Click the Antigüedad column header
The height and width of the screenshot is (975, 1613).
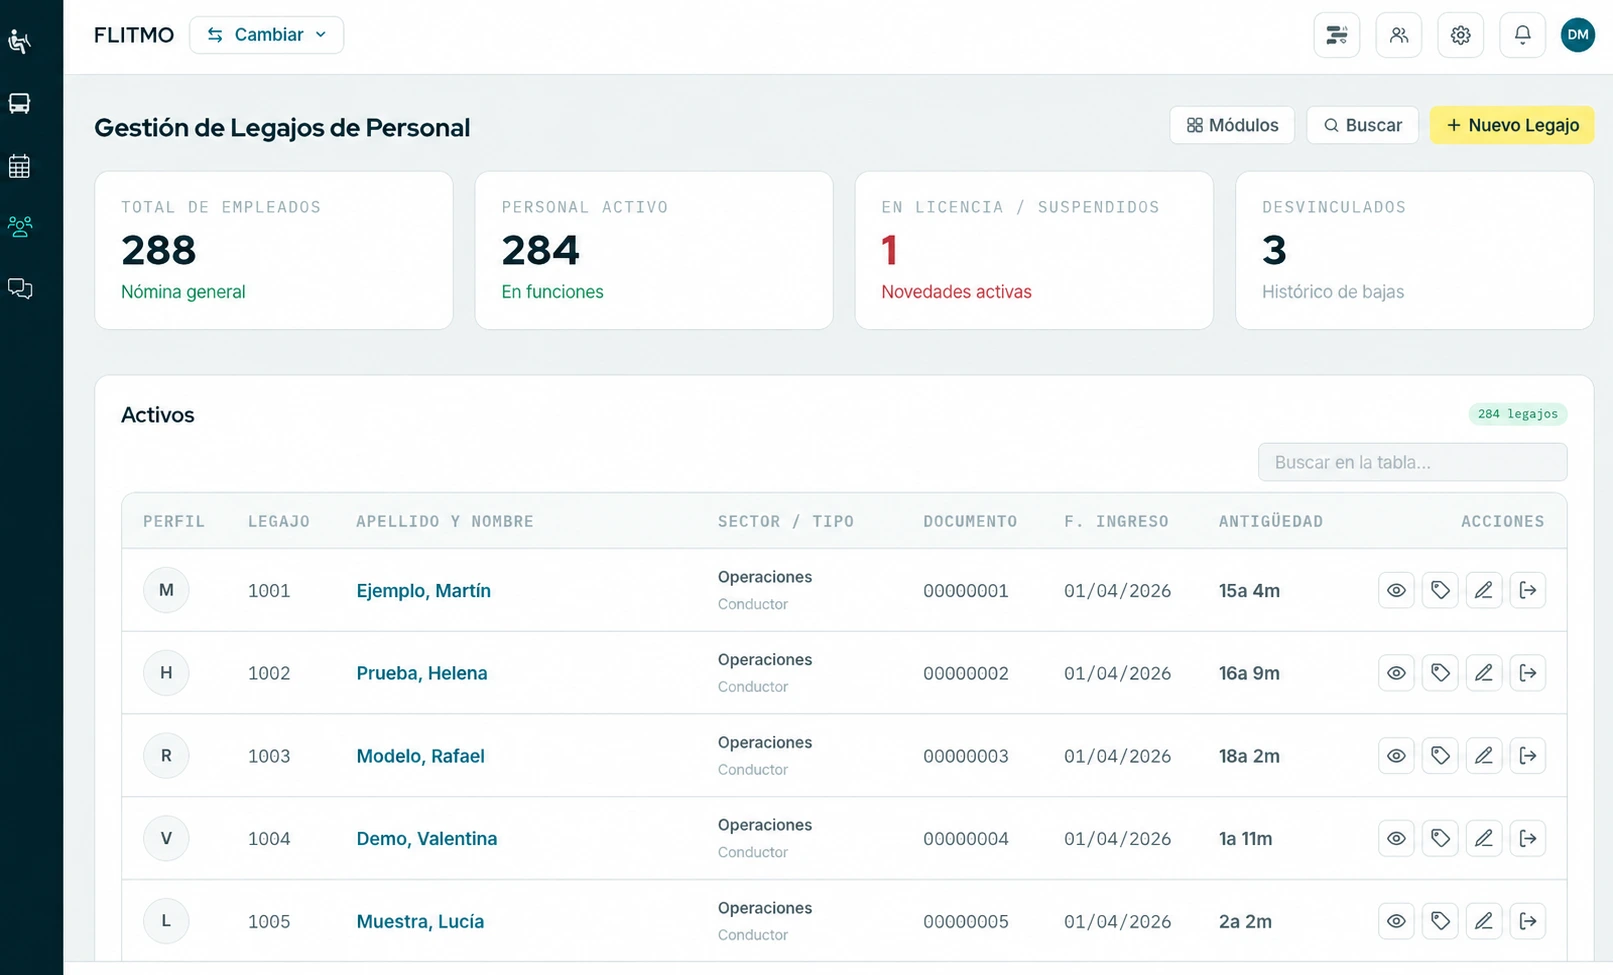pyautogui.click(x=1271, y=521)
